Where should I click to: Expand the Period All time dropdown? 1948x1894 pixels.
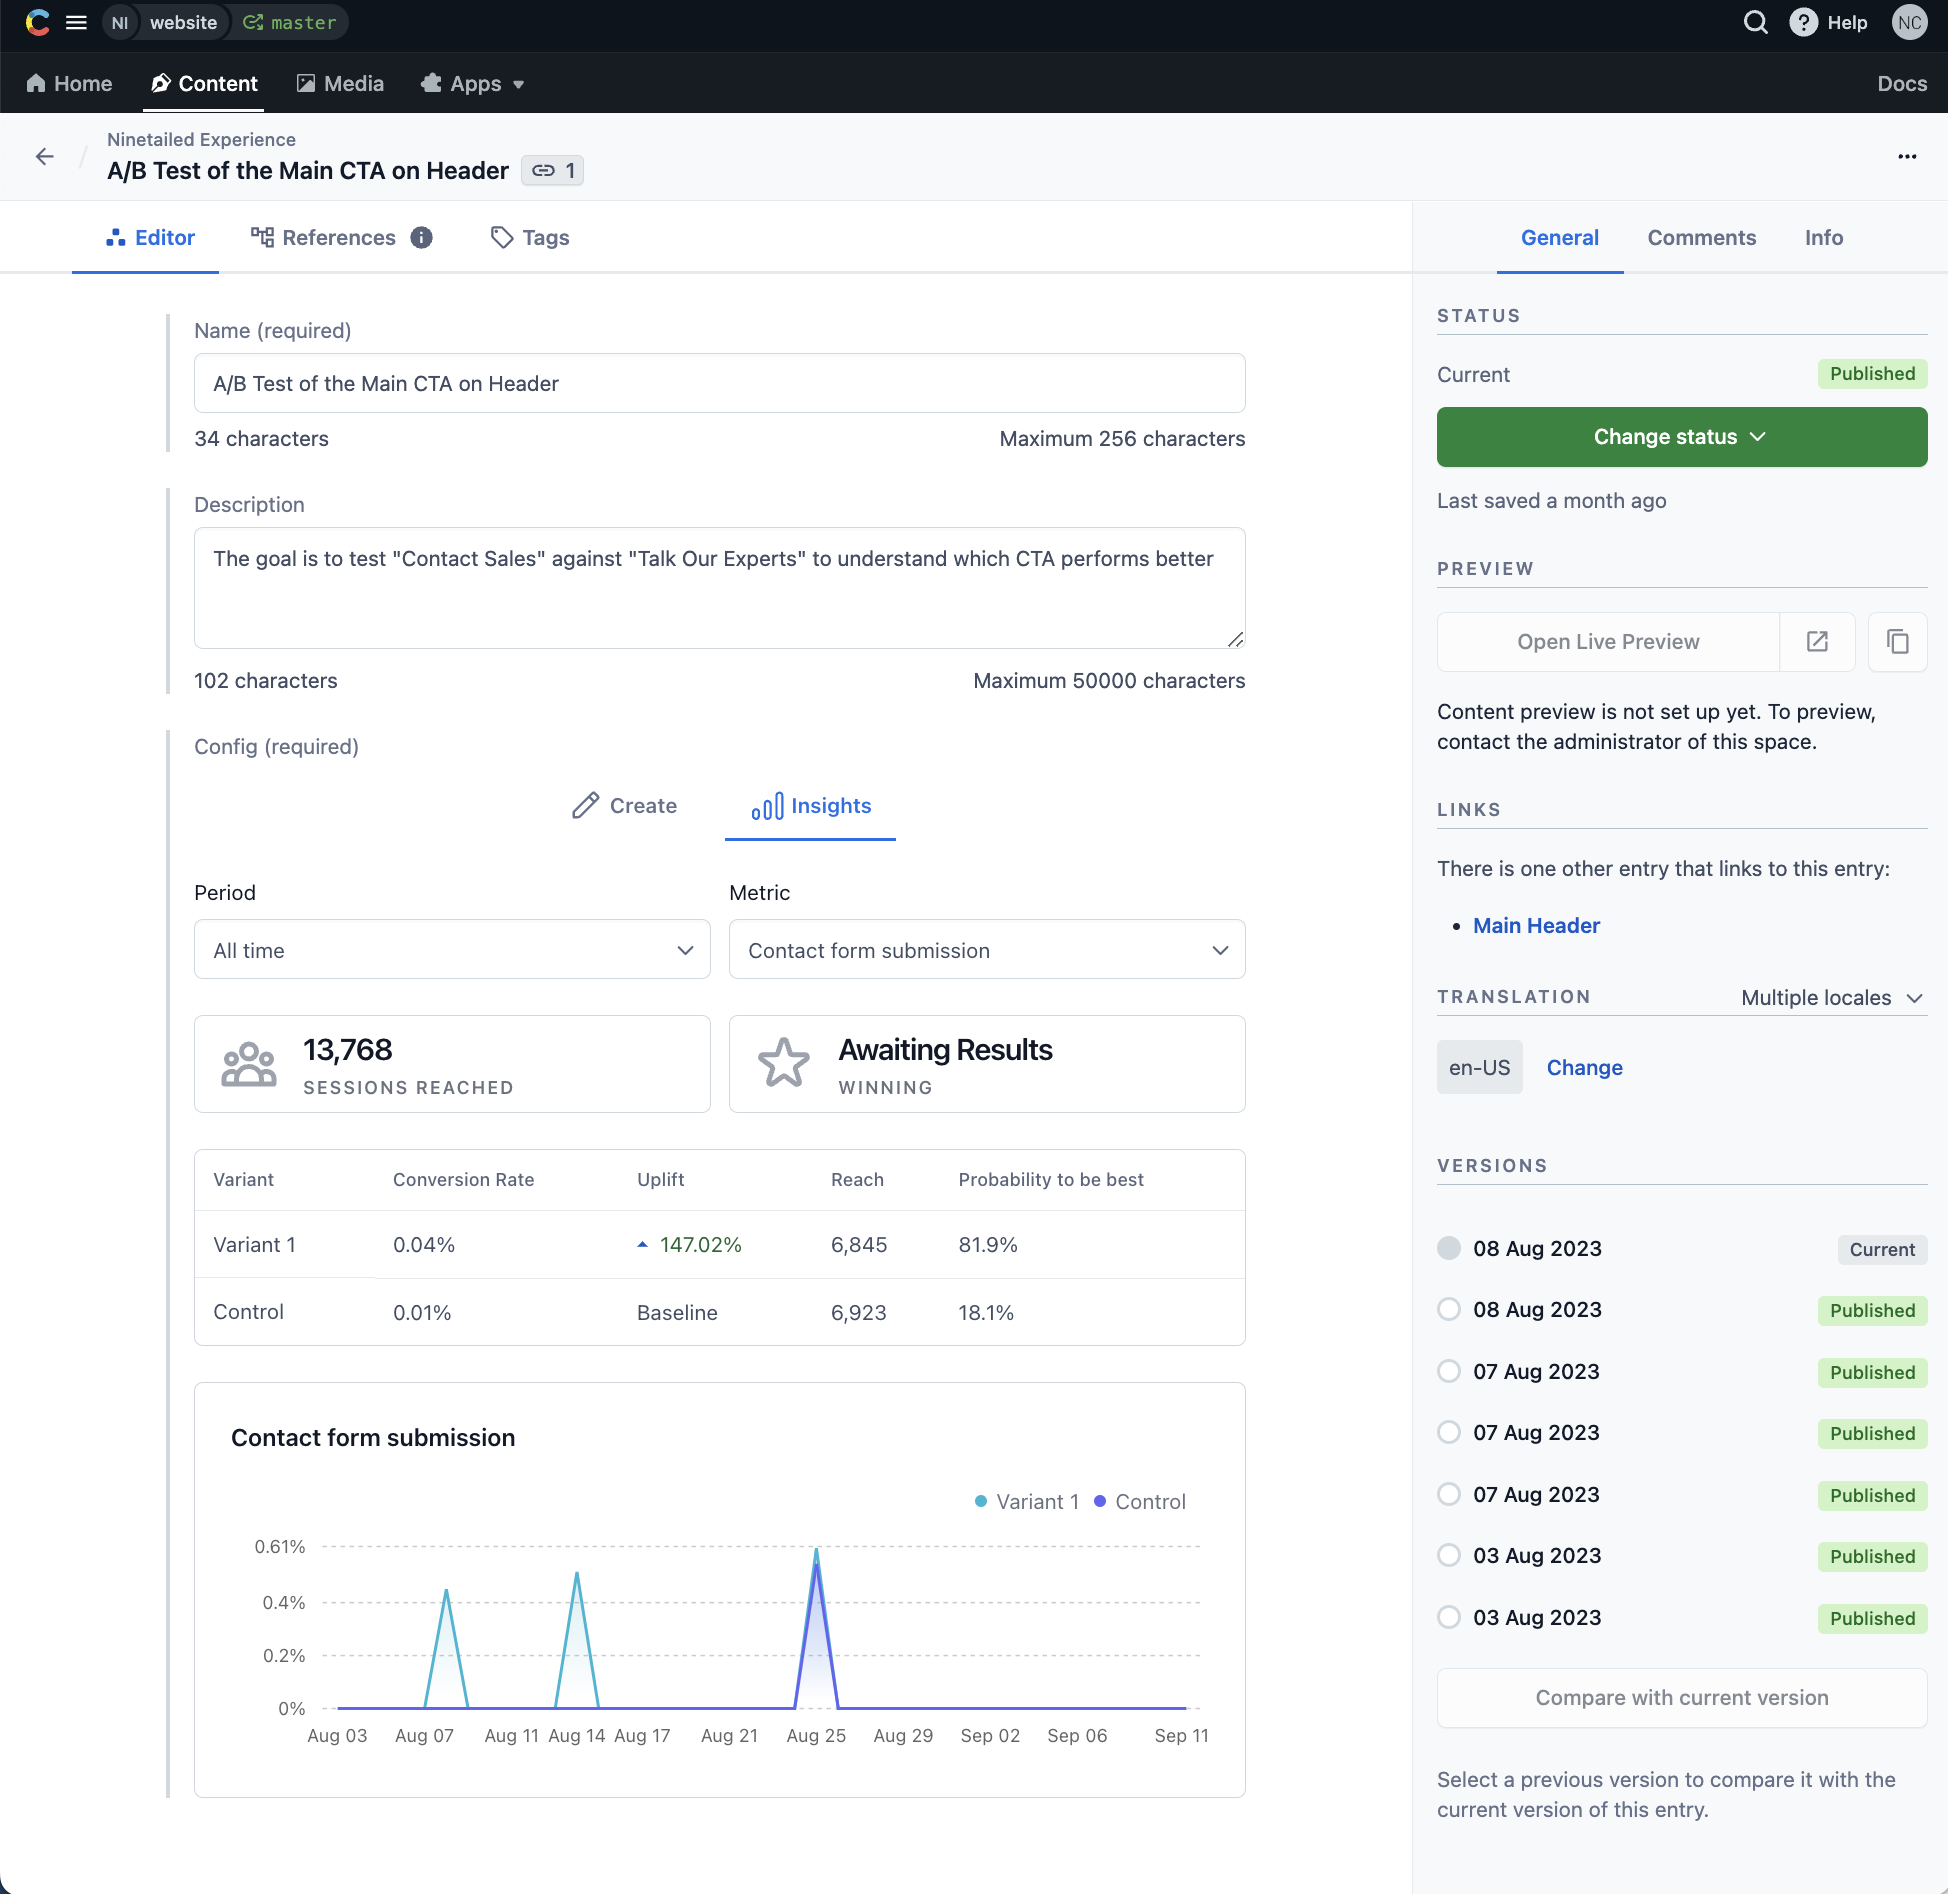pyautogui.click(x=452, y=950)
